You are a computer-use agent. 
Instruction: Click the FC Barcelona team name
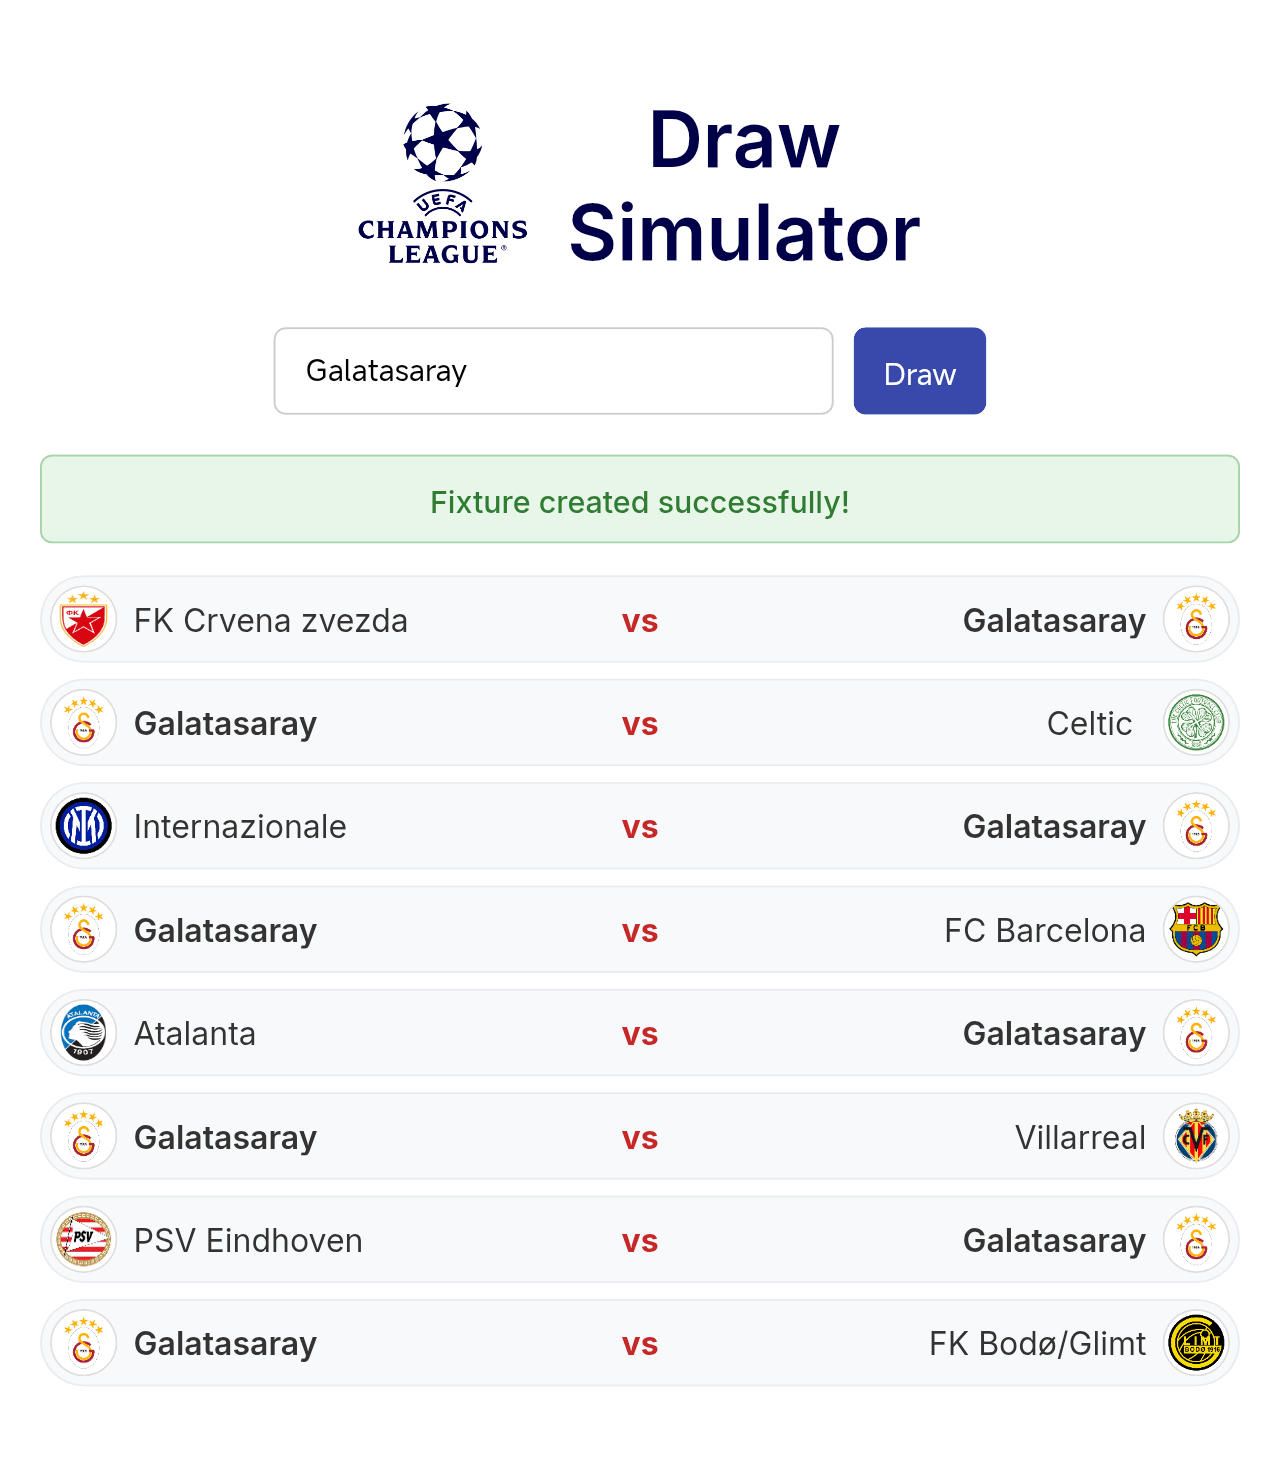[x=1045, y=930]
